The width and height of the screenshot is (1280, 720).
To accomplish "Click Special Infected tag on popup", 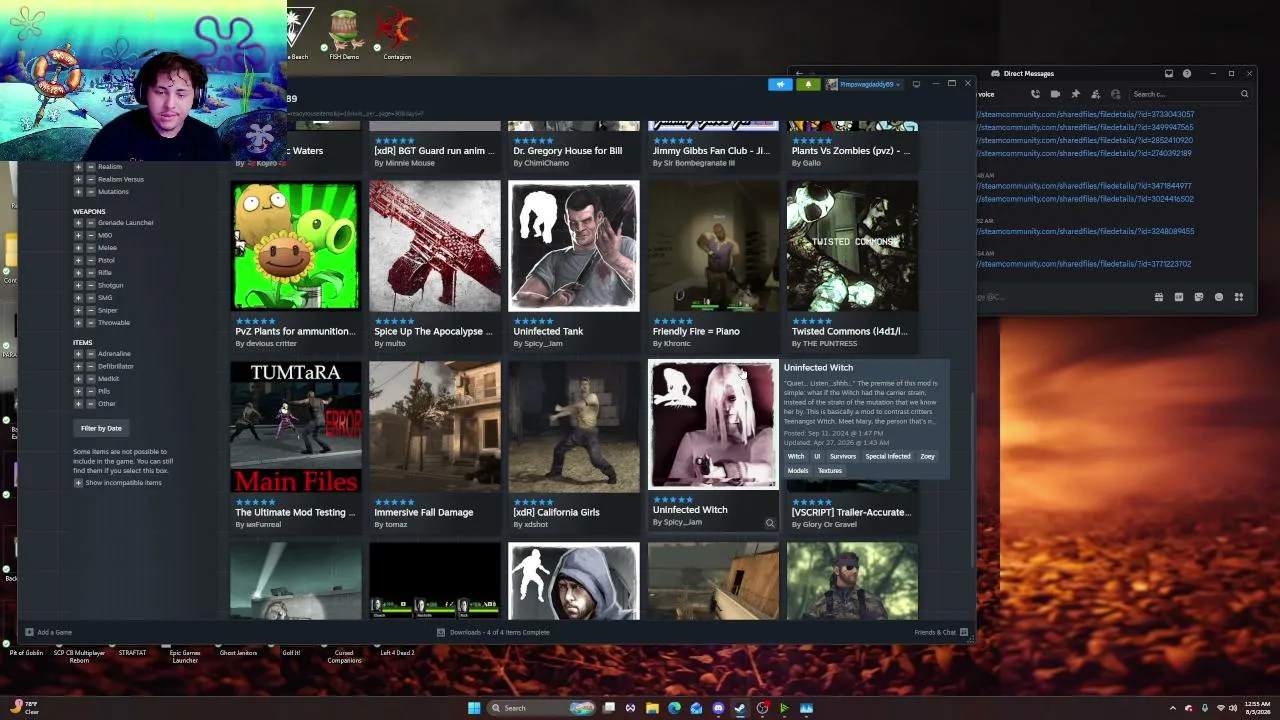I will point(888,456).
